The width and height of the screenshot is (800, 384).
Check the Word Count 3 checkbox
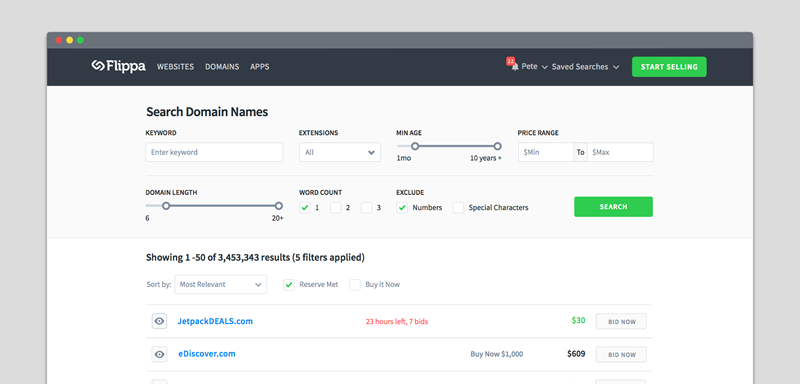[366, 208]
